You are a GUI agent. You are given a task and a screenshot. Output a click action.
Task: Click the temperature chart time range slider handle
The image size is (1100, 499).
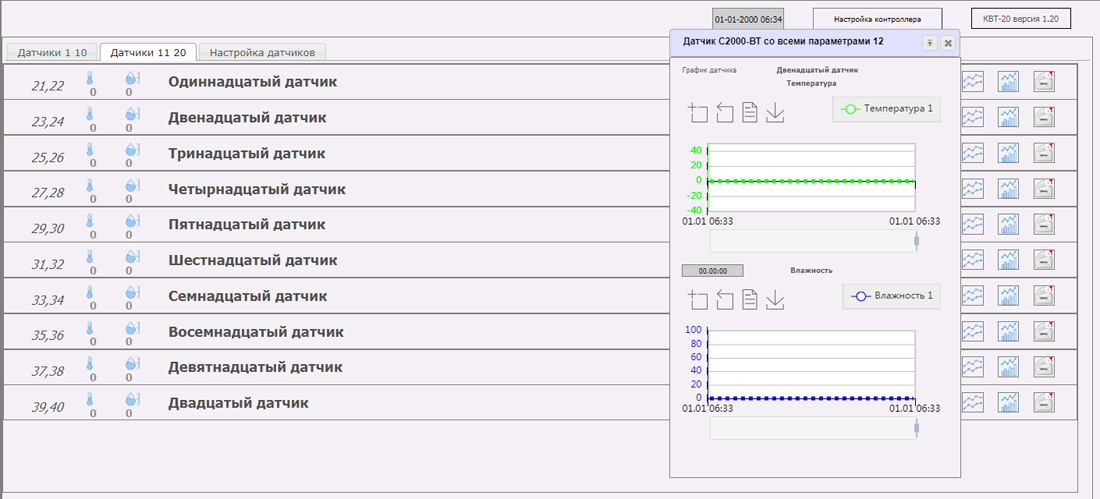point(916,240)
